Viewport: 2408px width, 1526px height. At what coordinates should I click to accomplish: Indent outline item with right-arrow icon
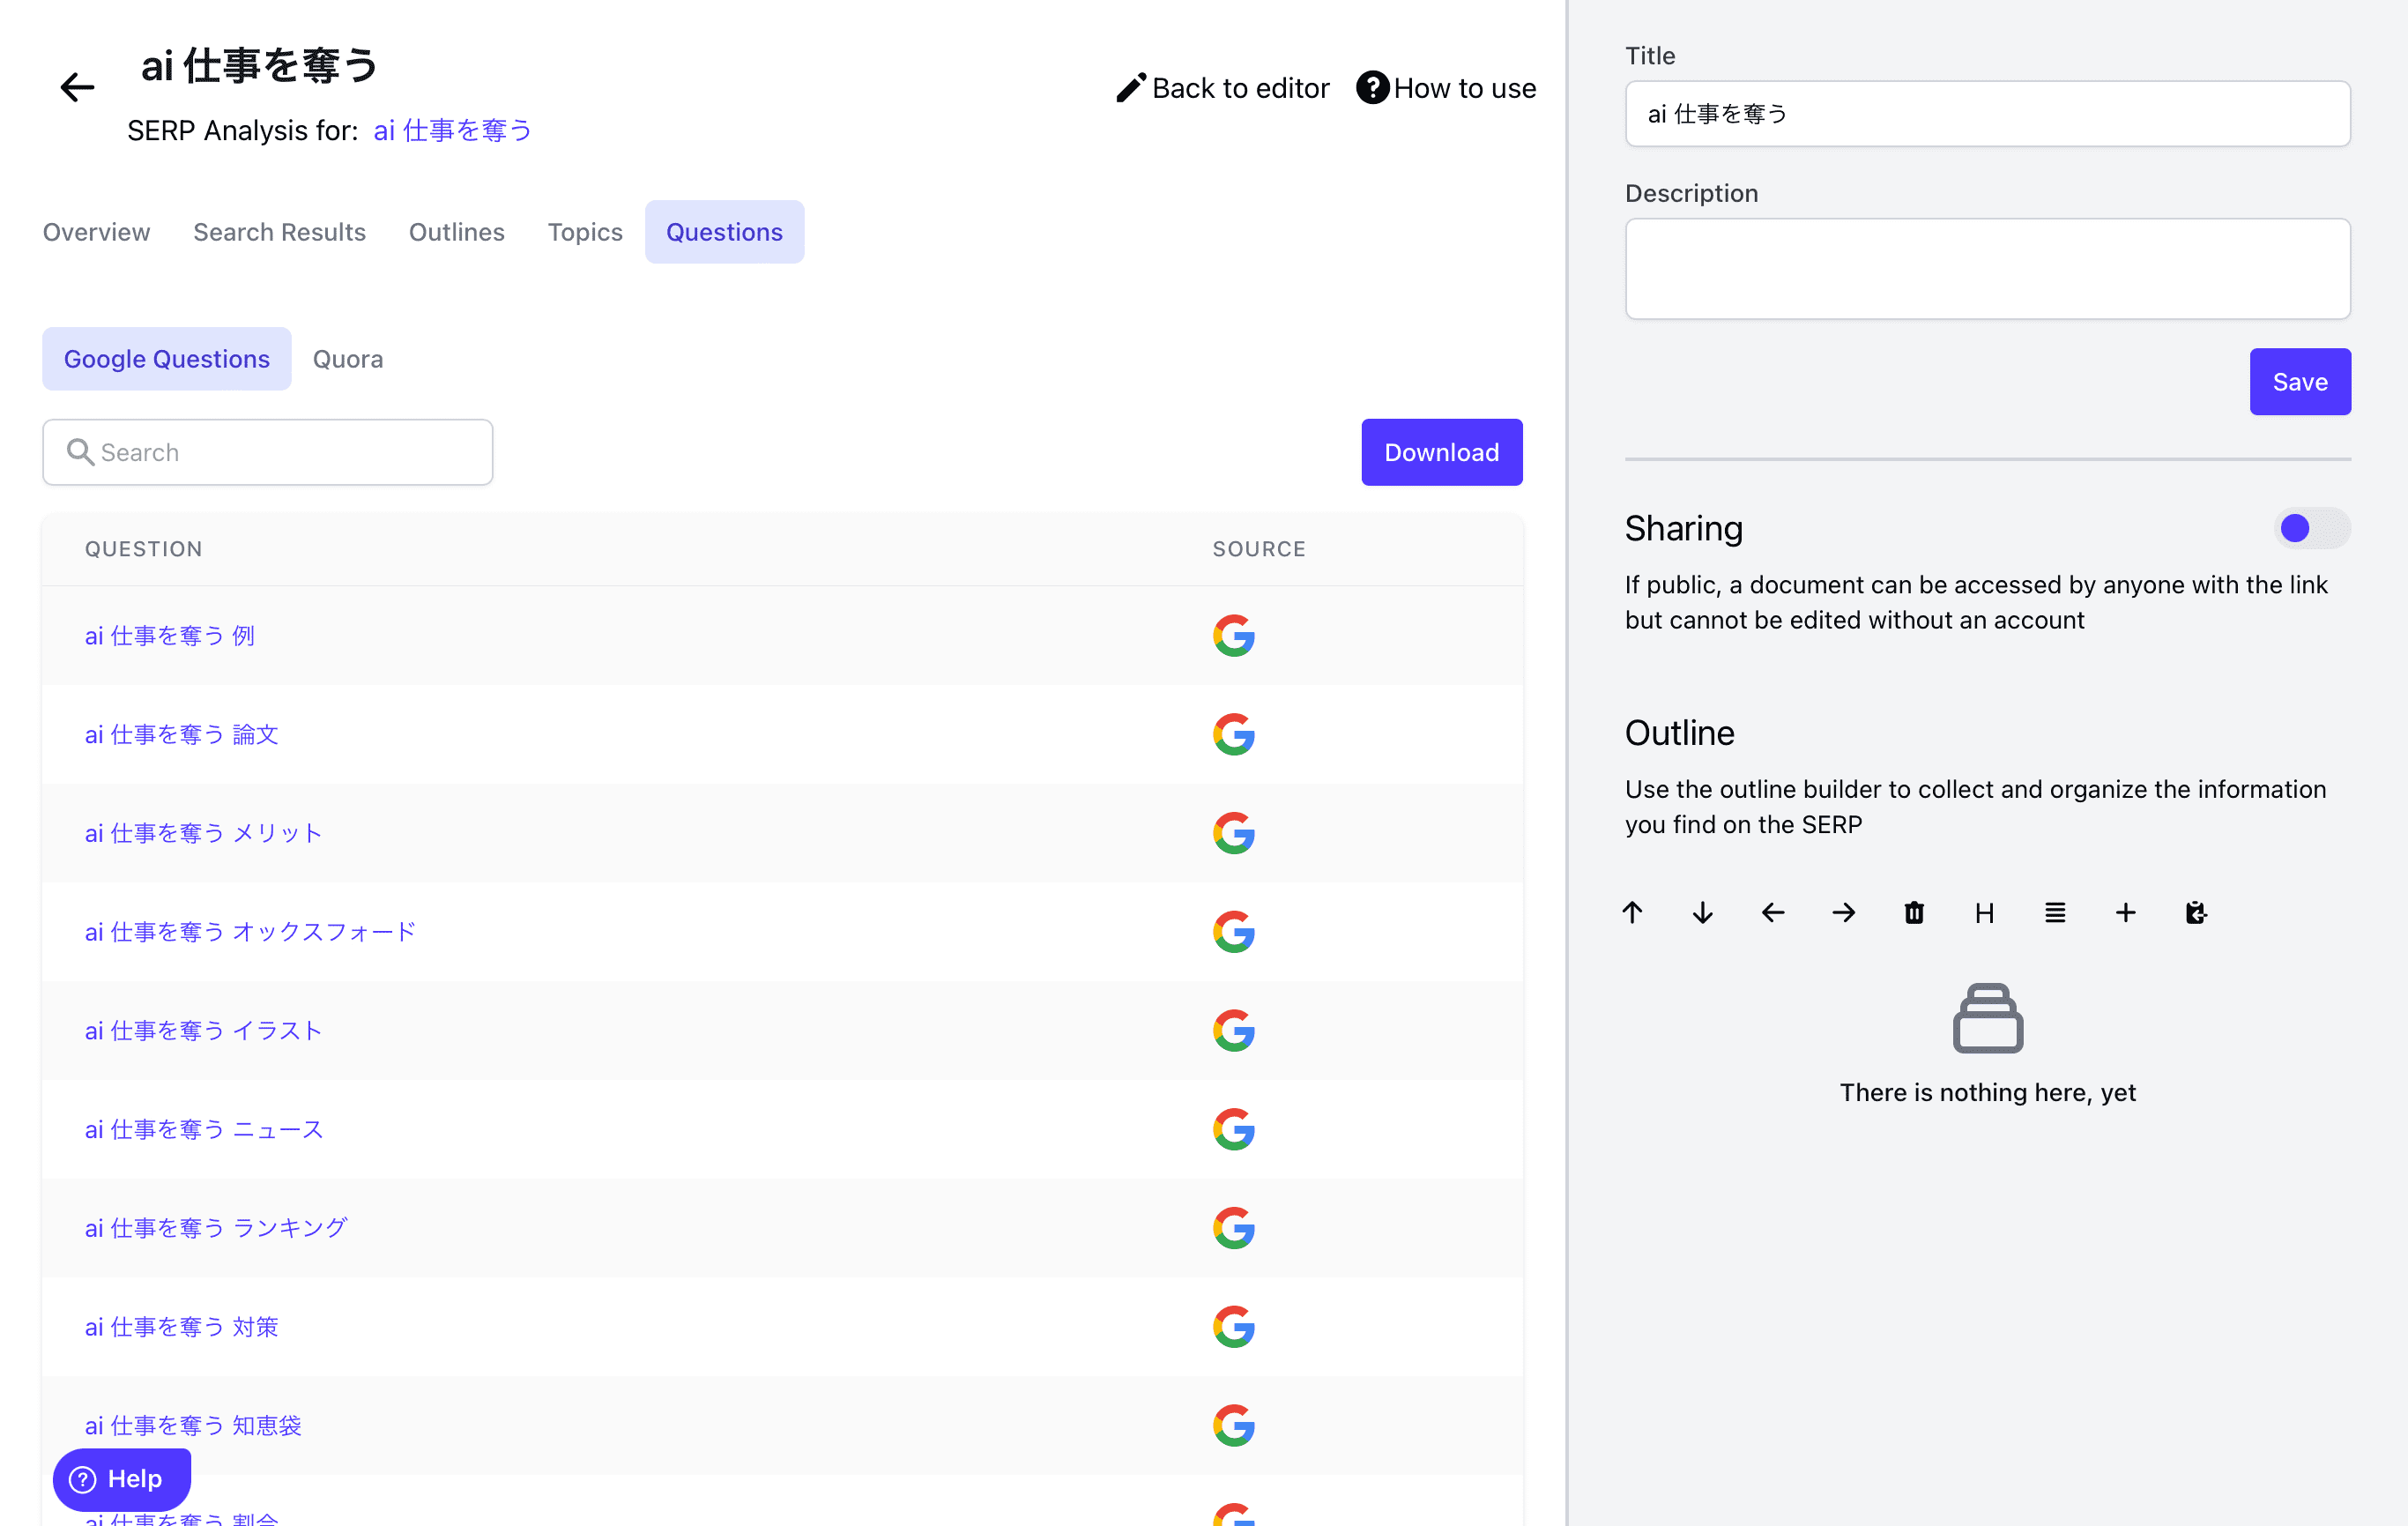(1844, 912)
